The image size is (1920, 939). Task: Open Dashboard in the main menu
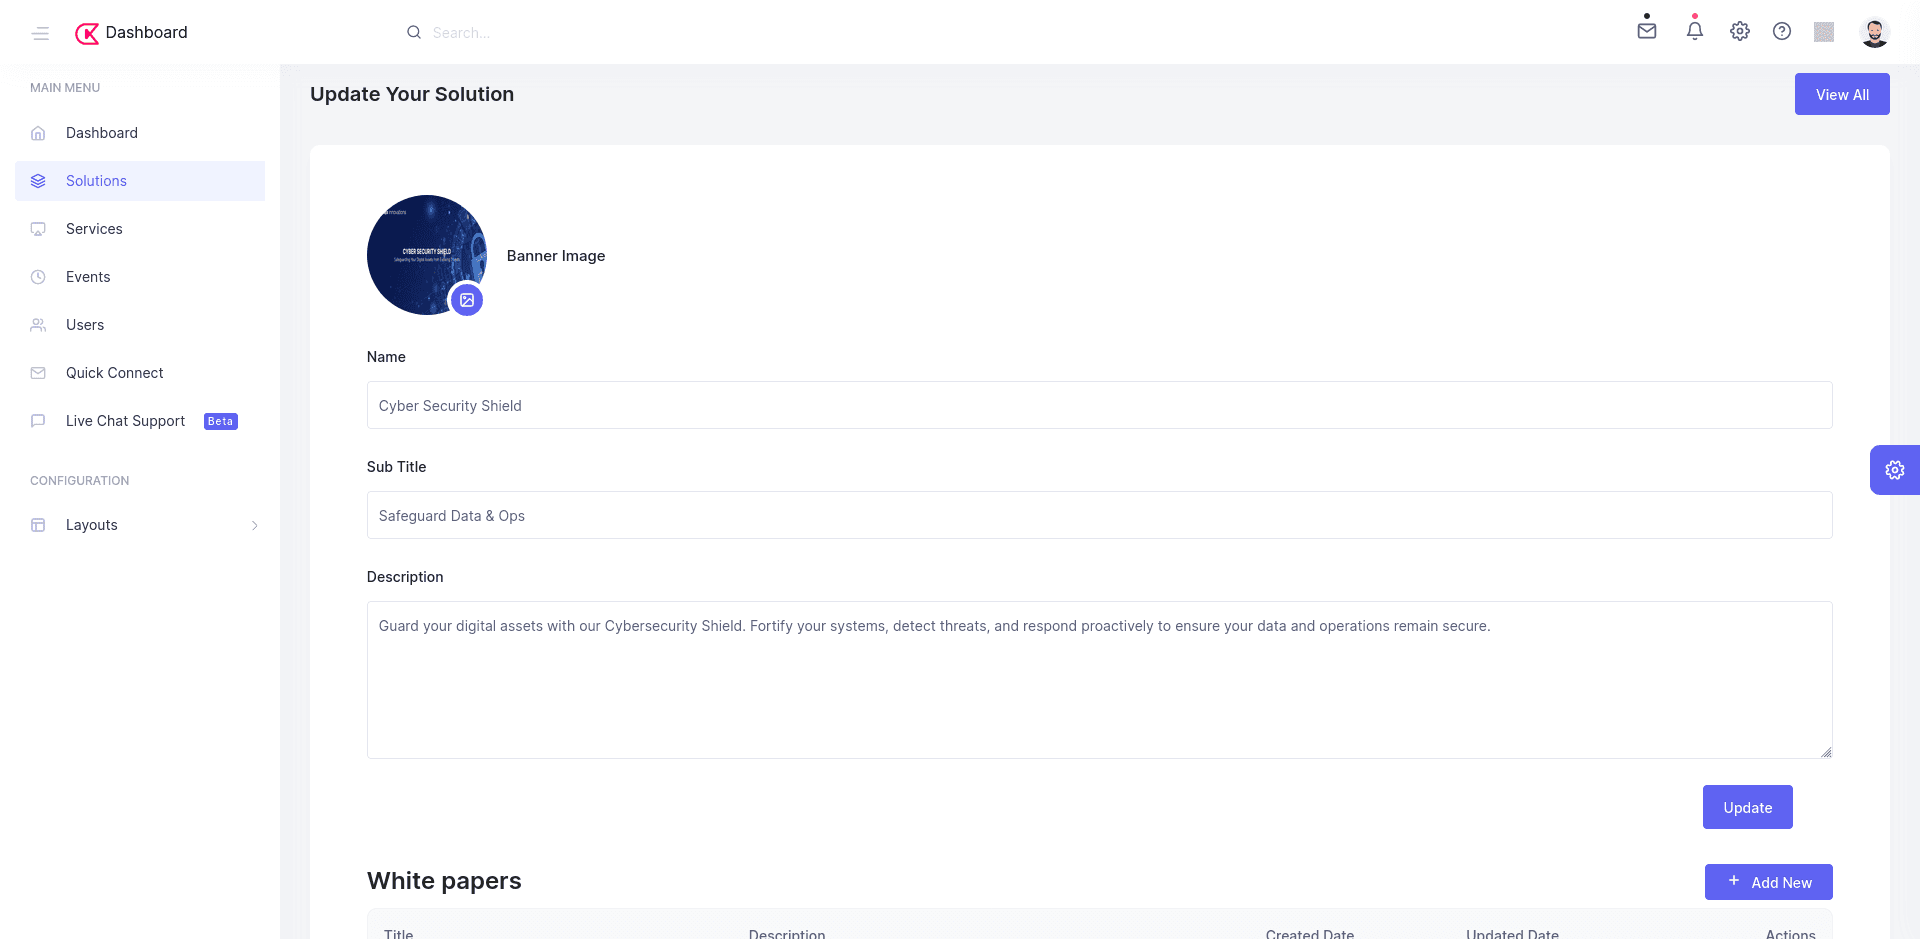tap(101, 133)
